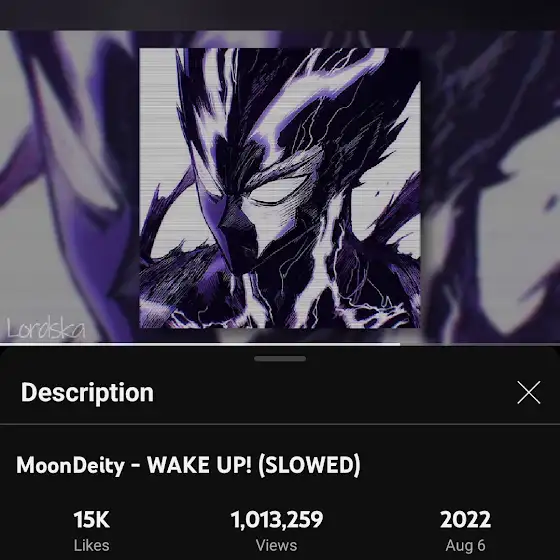
Task: Seek to the unplayed end of progress bar
Action: 480,344
